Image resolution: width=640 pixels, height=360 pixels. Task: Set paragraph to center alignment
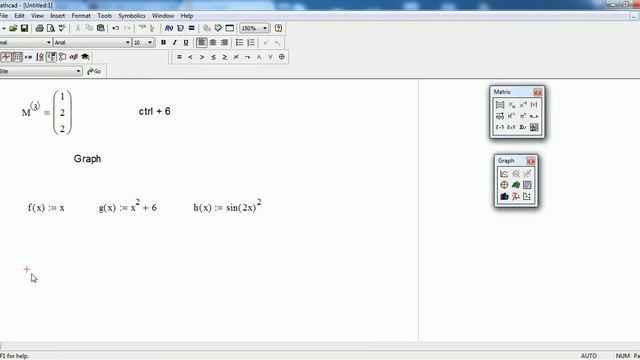(x=213, y=42)
